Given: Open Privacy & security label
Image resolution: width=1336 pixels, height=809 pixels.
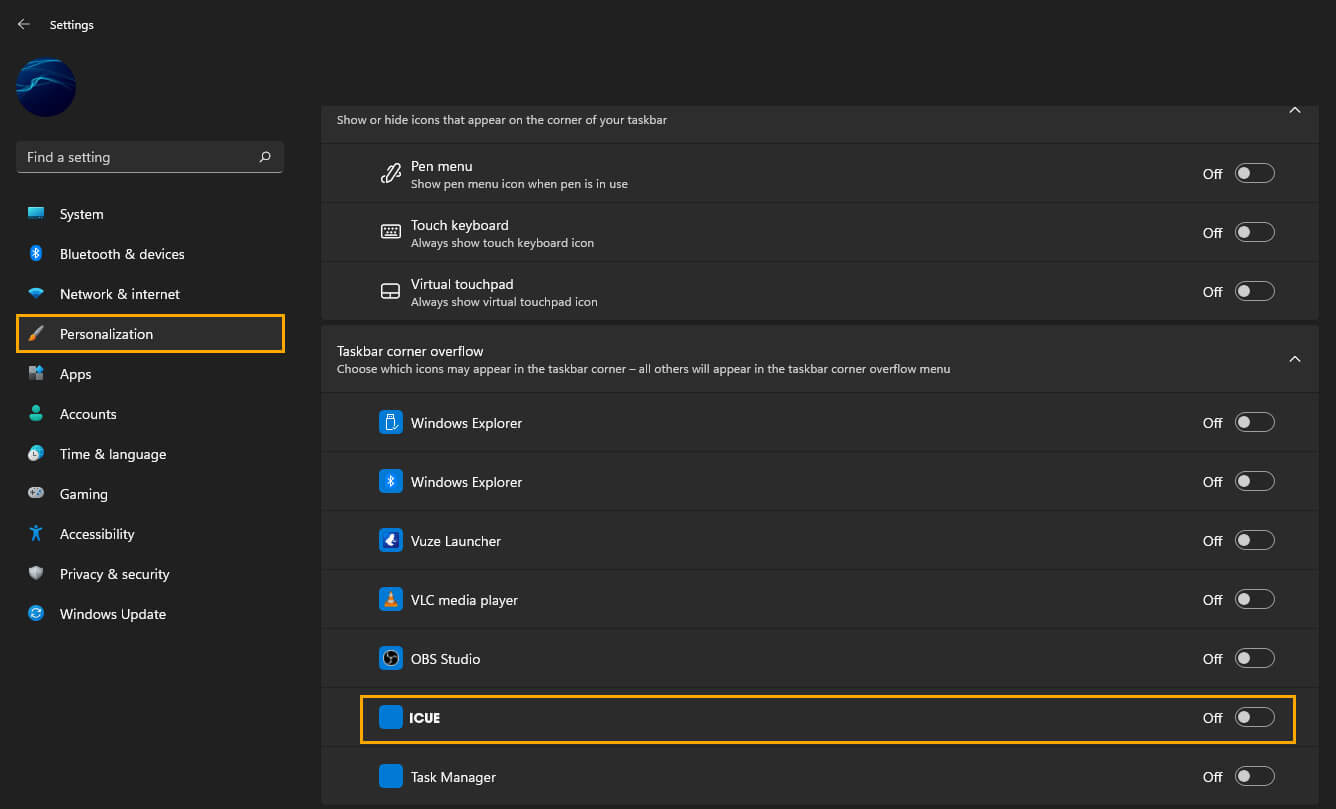Looking at the screenshot, I should coord(114,574).
